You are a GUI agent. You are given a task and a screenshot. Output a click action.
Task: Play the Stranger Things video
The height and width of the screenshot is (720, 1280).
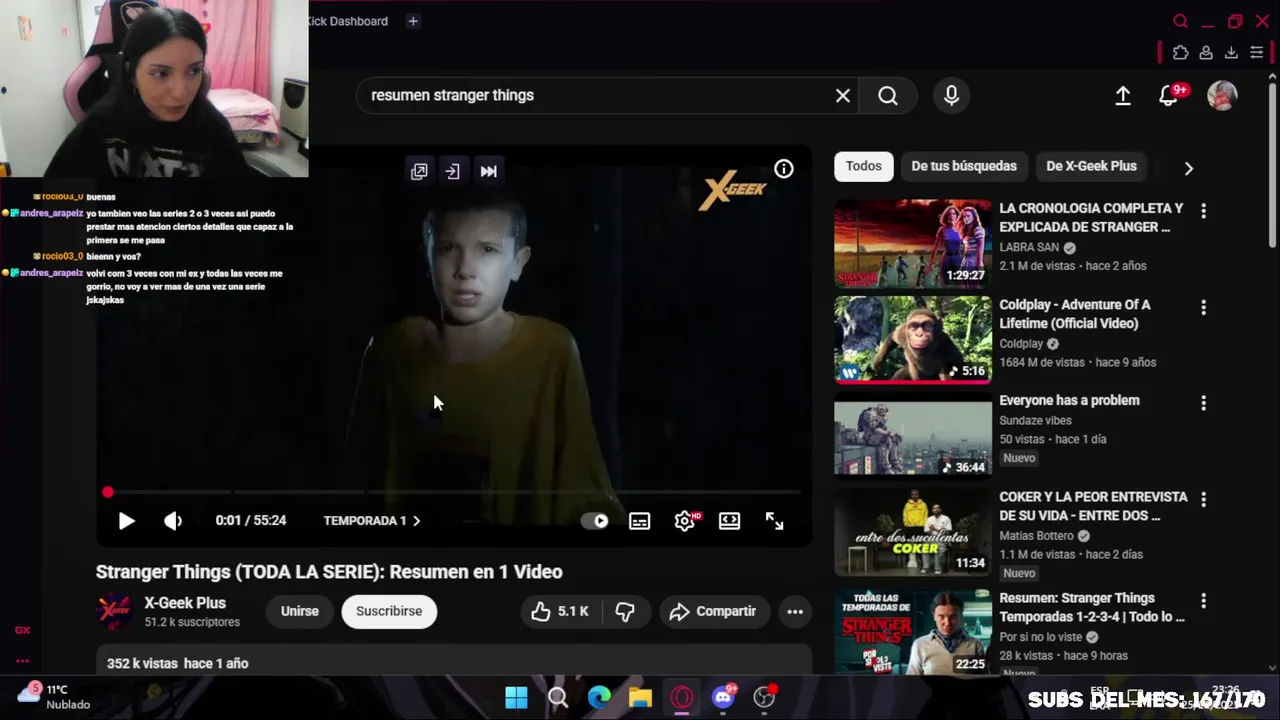click(x=126, y=521)
